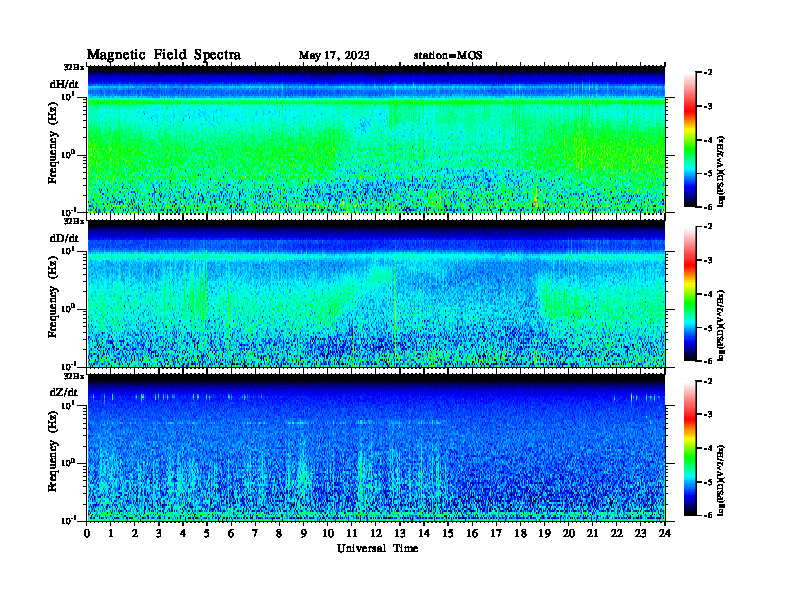This screenshot has height=612, width=792.
Task: Click hour 1 tick label on time axis
Action: coord(111,534)
